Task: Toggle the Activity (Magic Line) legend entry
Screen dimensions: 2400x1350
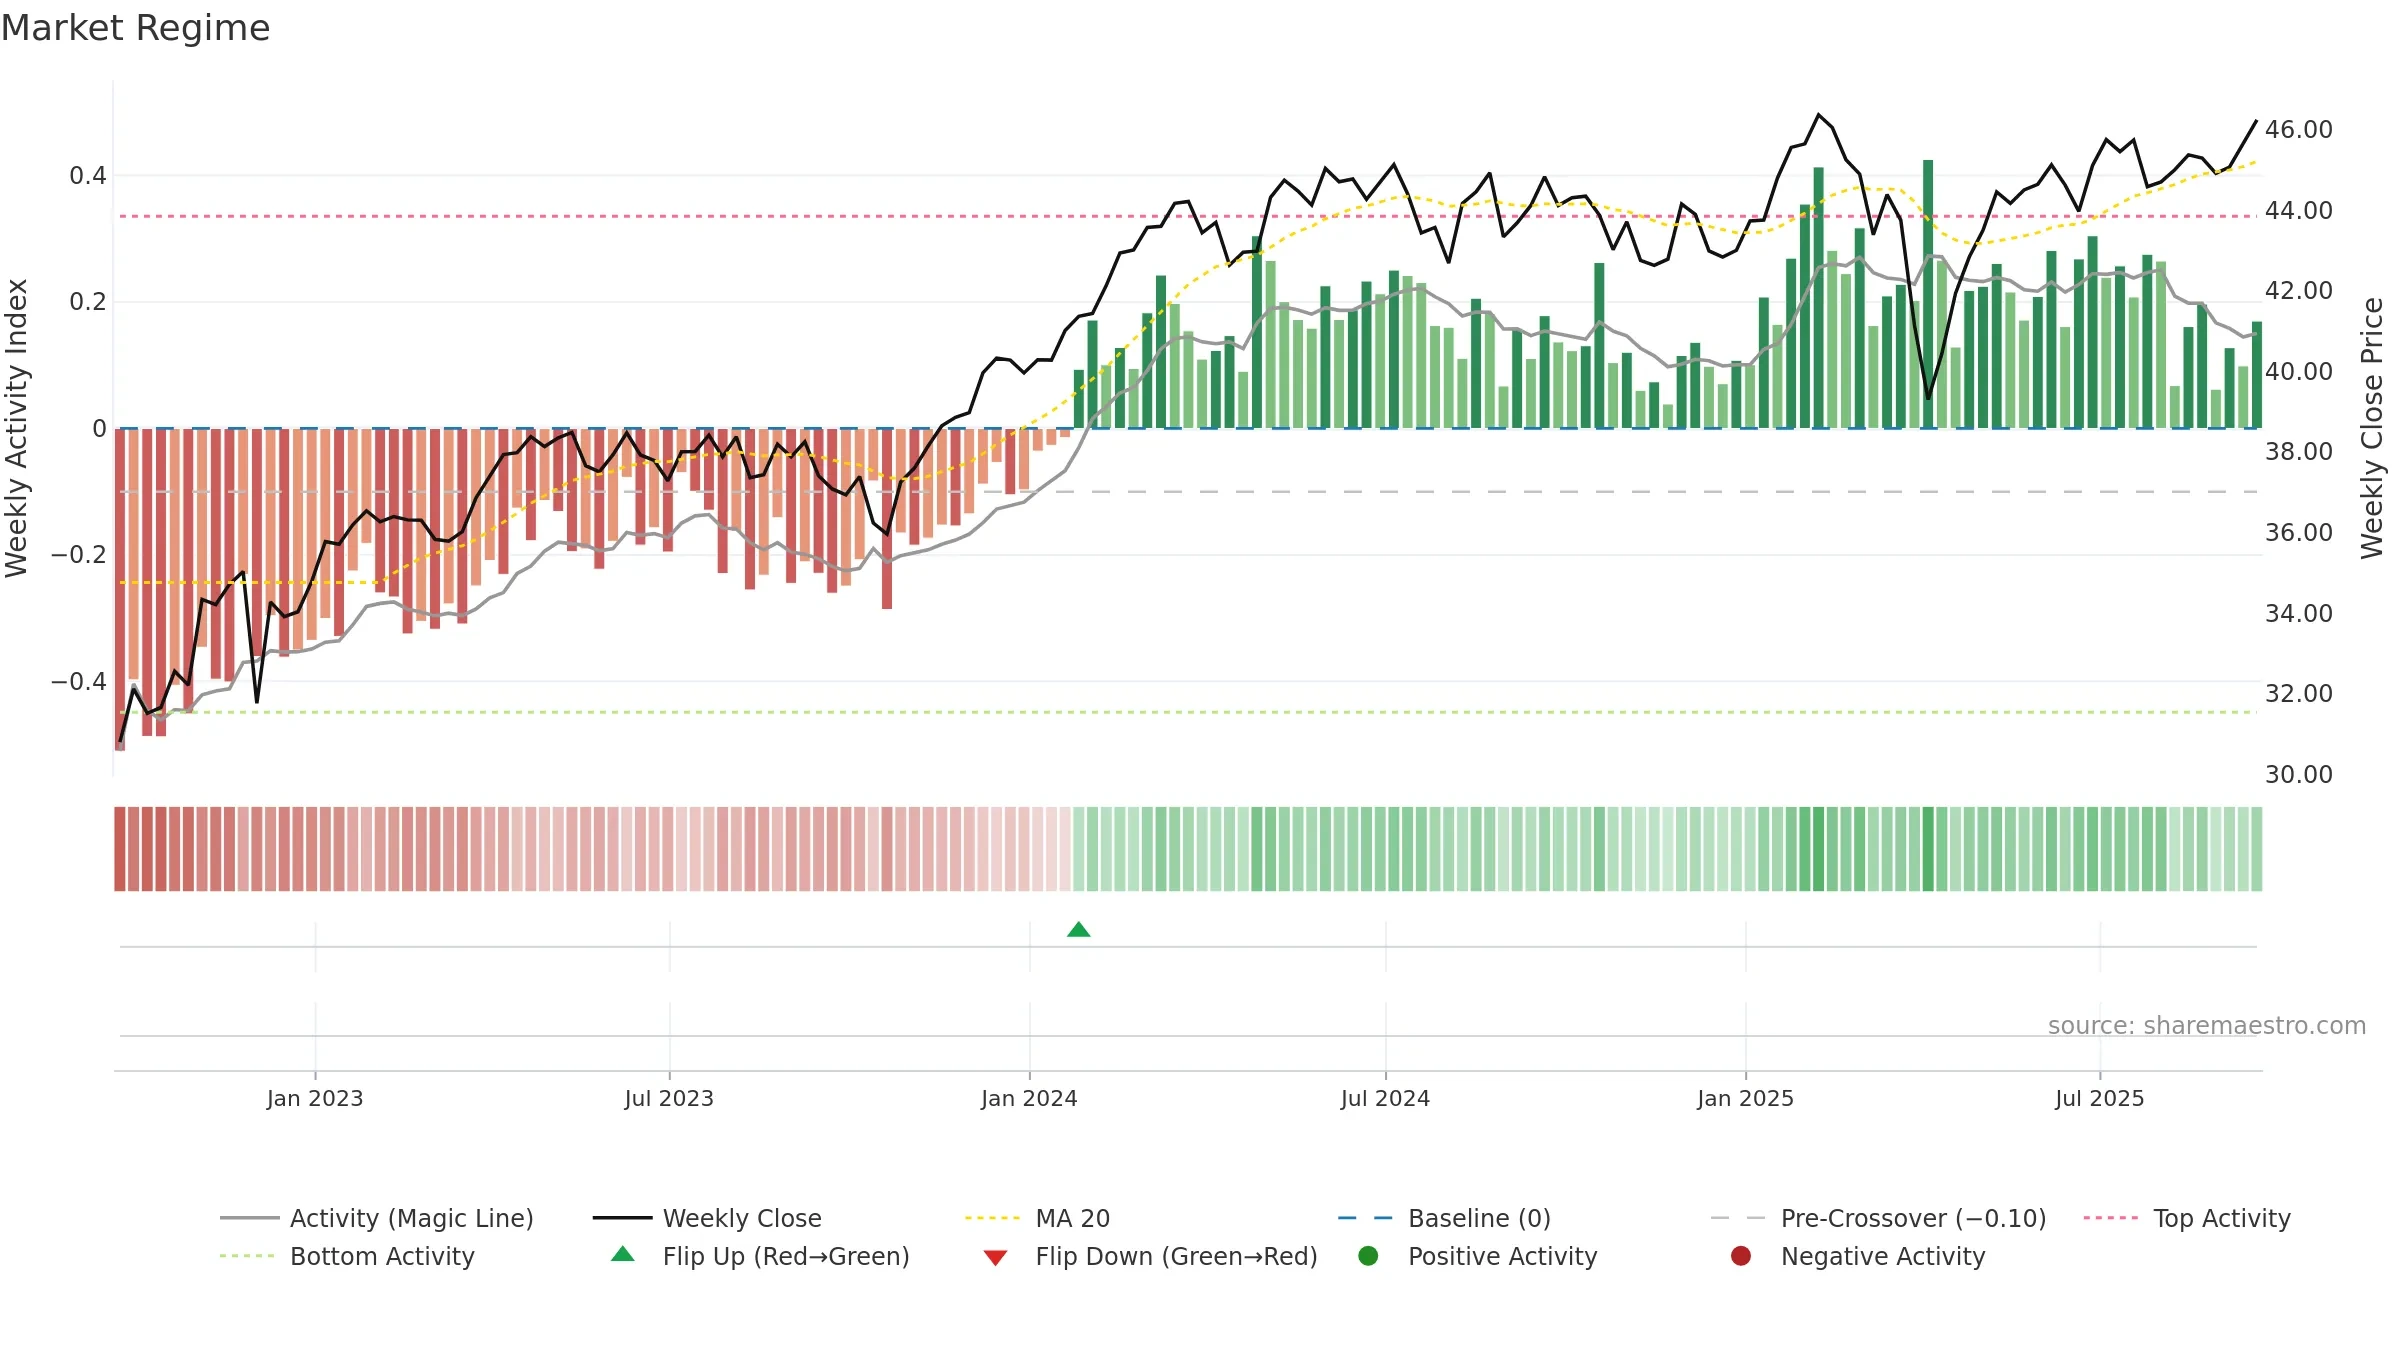Action: click(377, 1218)
